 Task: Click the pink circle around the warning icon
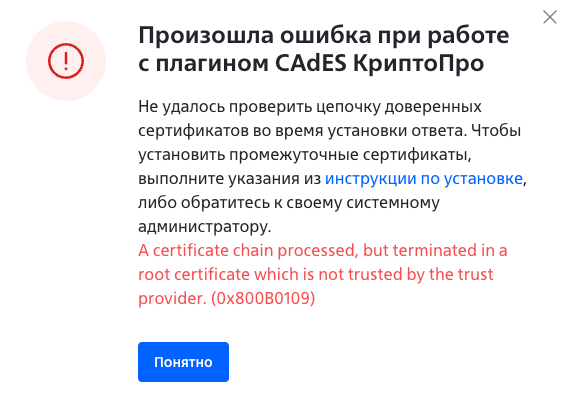pyautogui.click(x=66, y=61)
